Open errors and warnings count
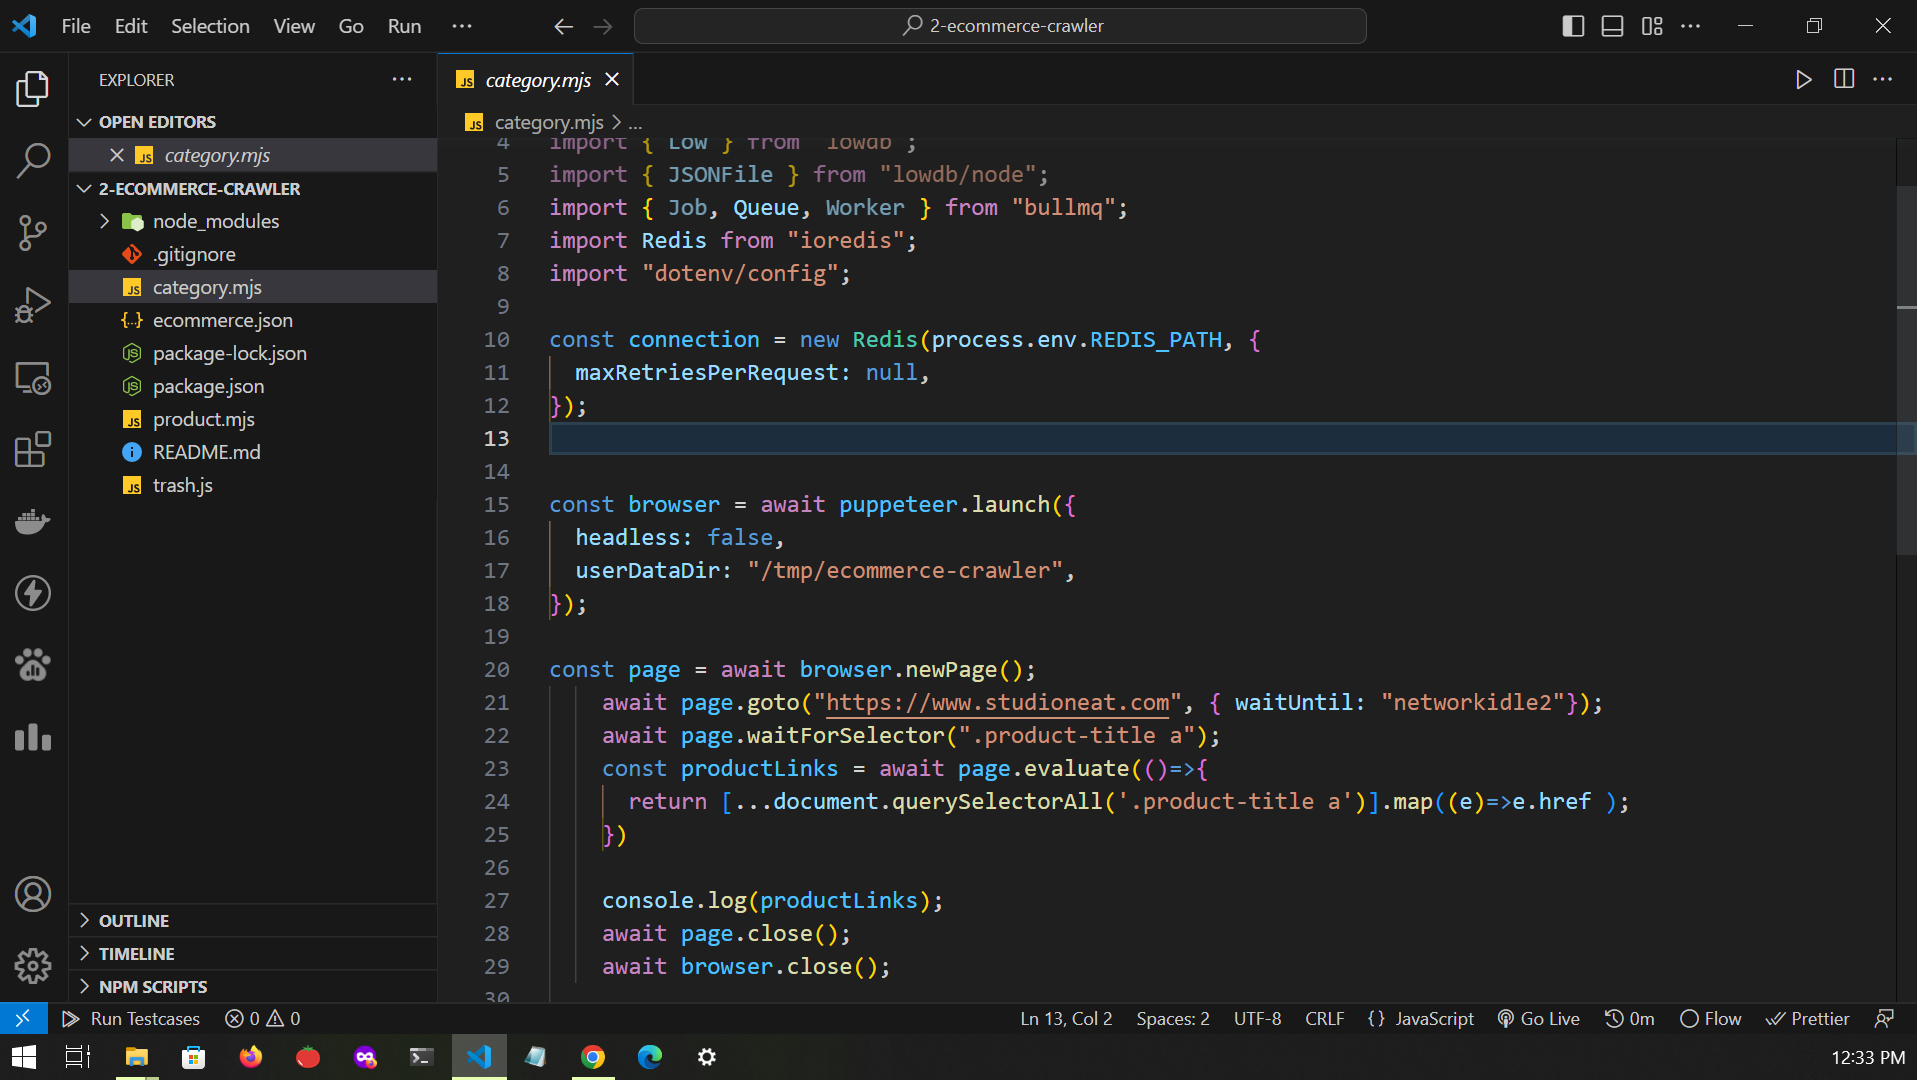This screenshot has height=1080, width=1917. pos(262,1018)
